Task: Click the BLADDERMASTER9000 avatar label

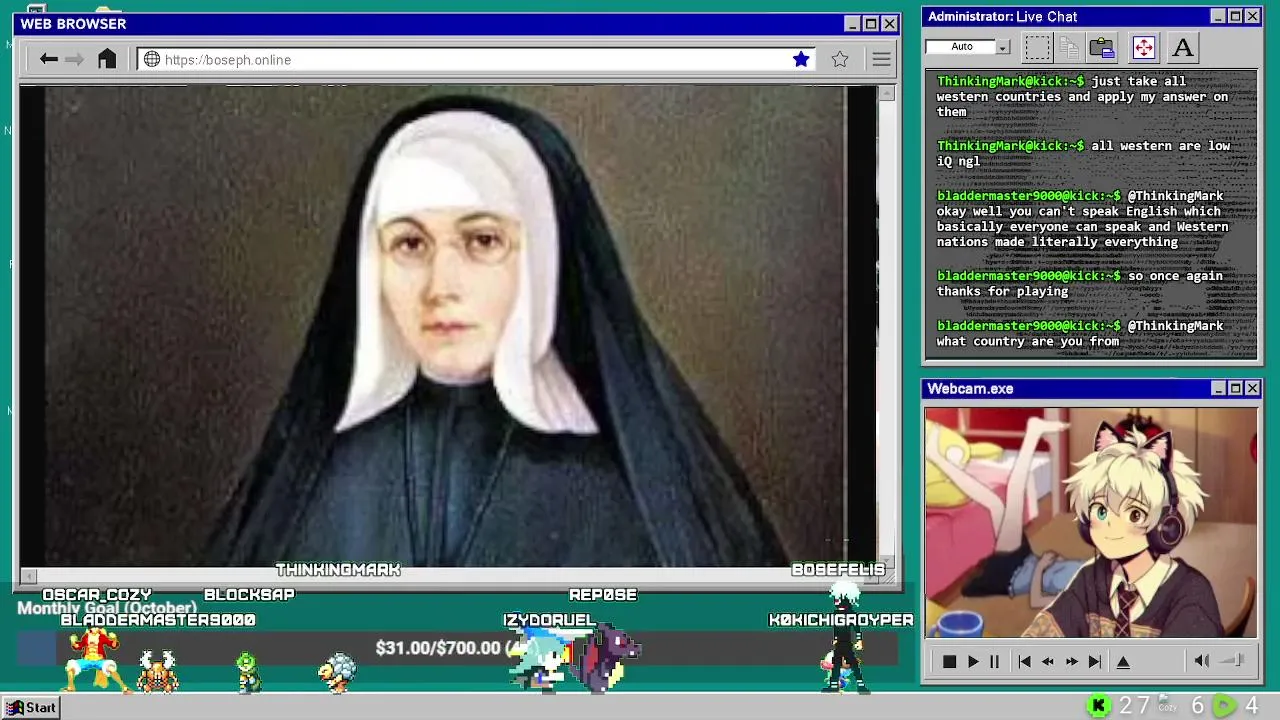Action: [x=158, y=620]
